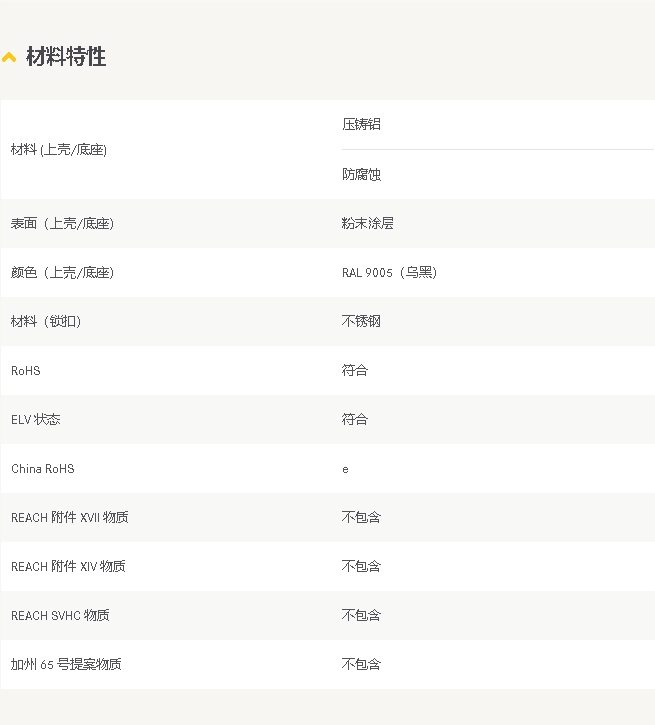The height and width of the screenshot is (725, 655).
Task: Select the 防腐蚀 value
Action: 361,174
